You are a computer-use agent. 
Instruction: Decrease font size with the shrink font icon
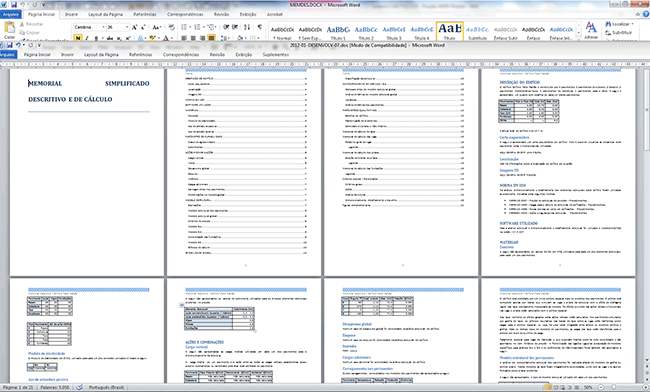point(143,27)
